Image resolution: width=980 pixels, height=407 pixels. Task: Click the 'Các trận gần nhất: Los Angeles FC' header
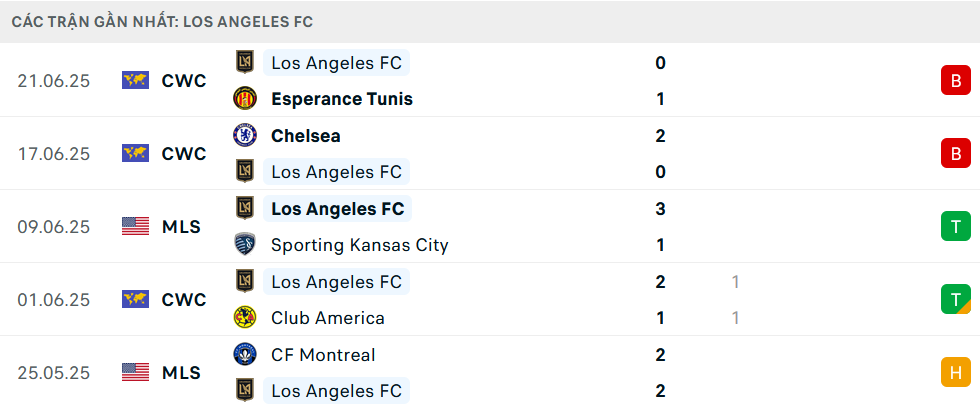[162, 22]
